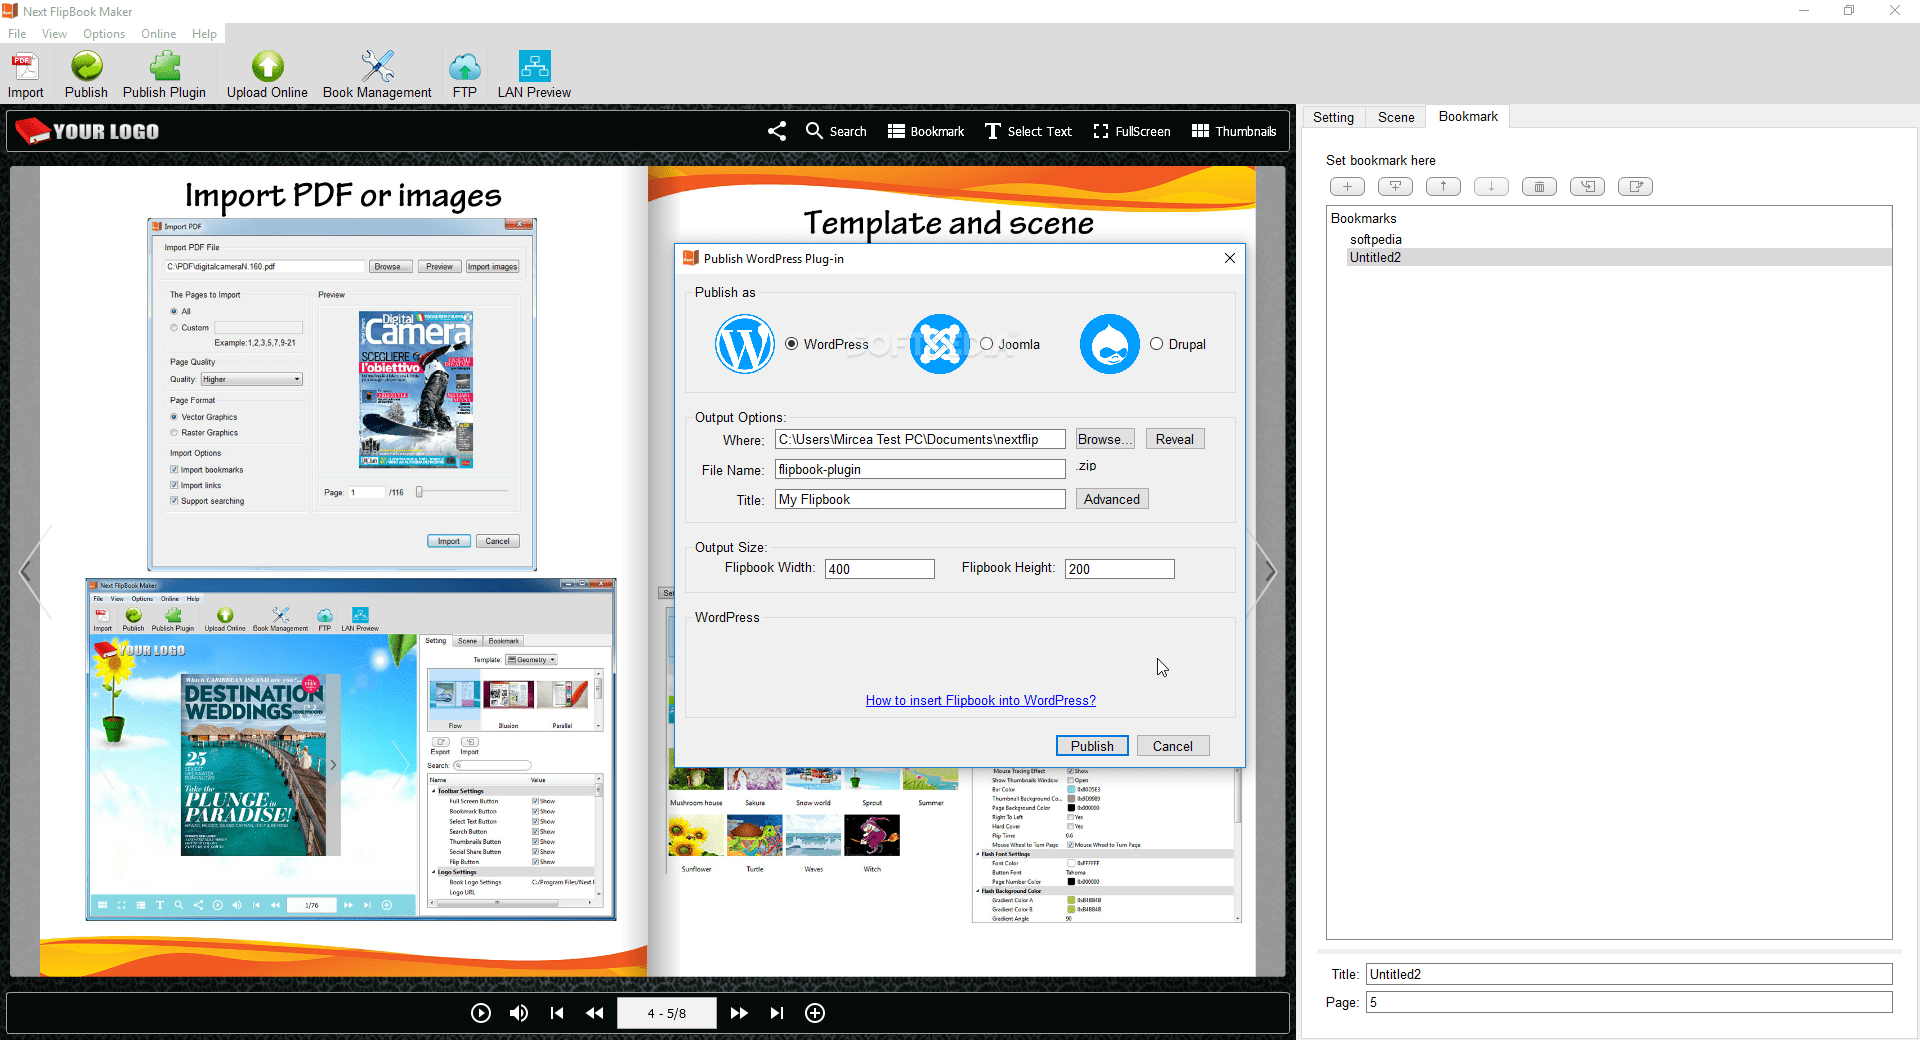
Task: Delete the selected bookmark with trash button
Action: pos(1539,187)
